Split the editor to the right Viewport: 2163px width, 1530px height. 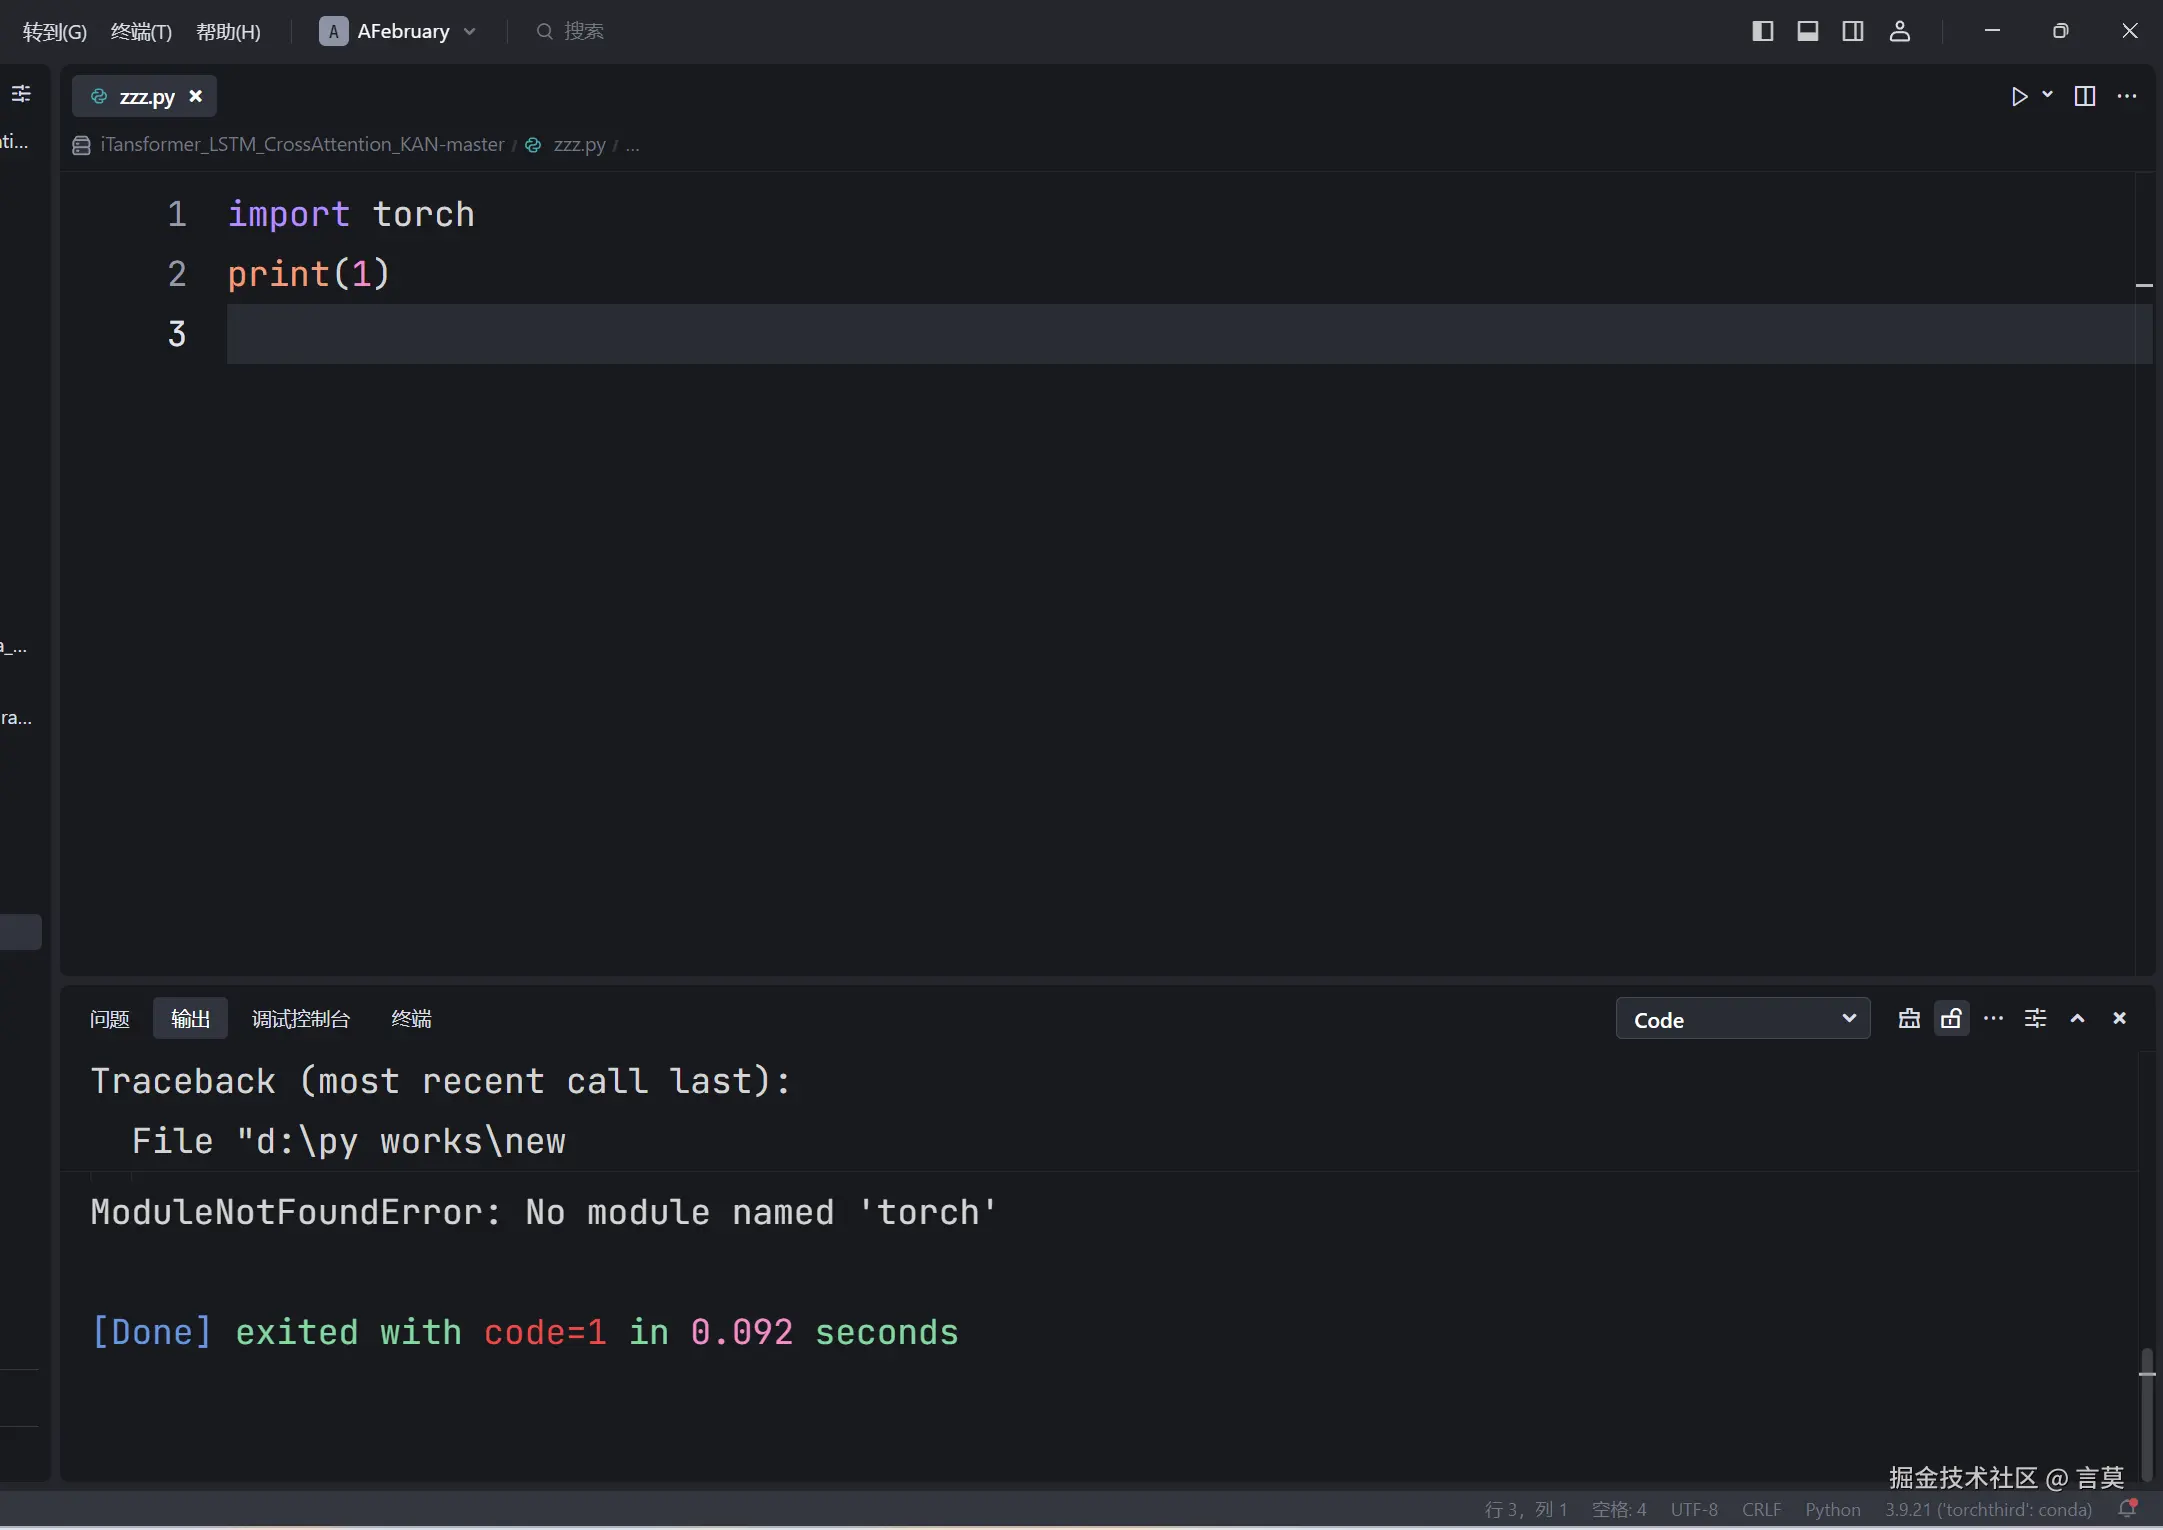coord(2085,96)
